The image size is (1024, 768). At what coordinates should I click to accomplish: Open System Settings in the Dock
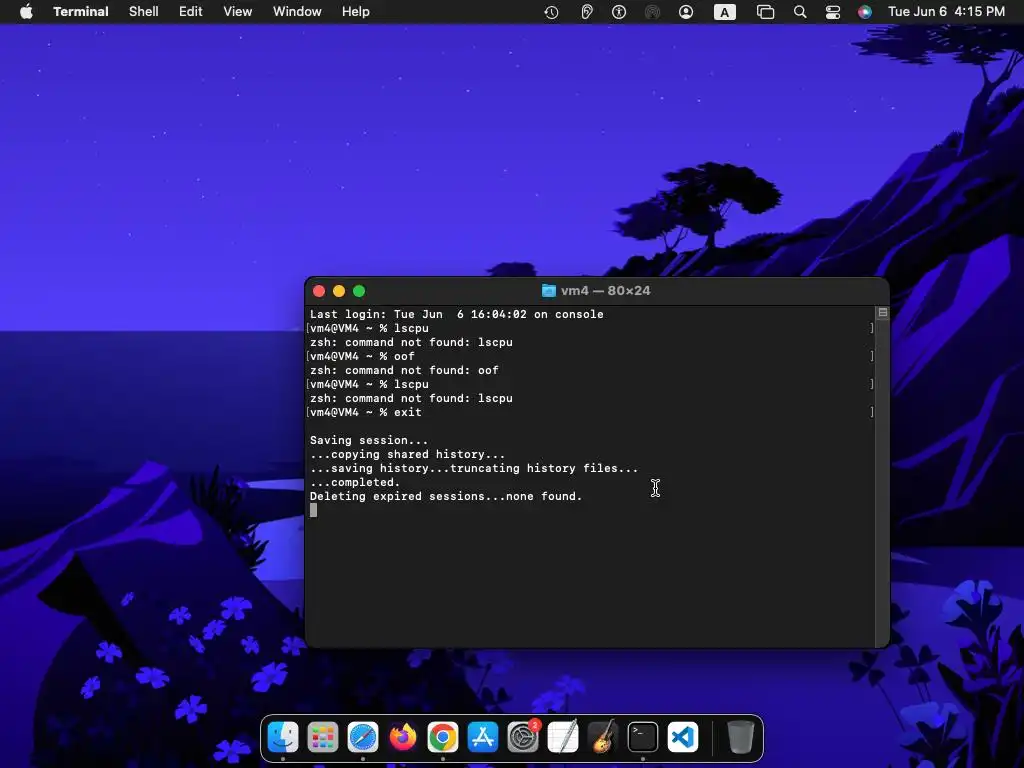523,738
